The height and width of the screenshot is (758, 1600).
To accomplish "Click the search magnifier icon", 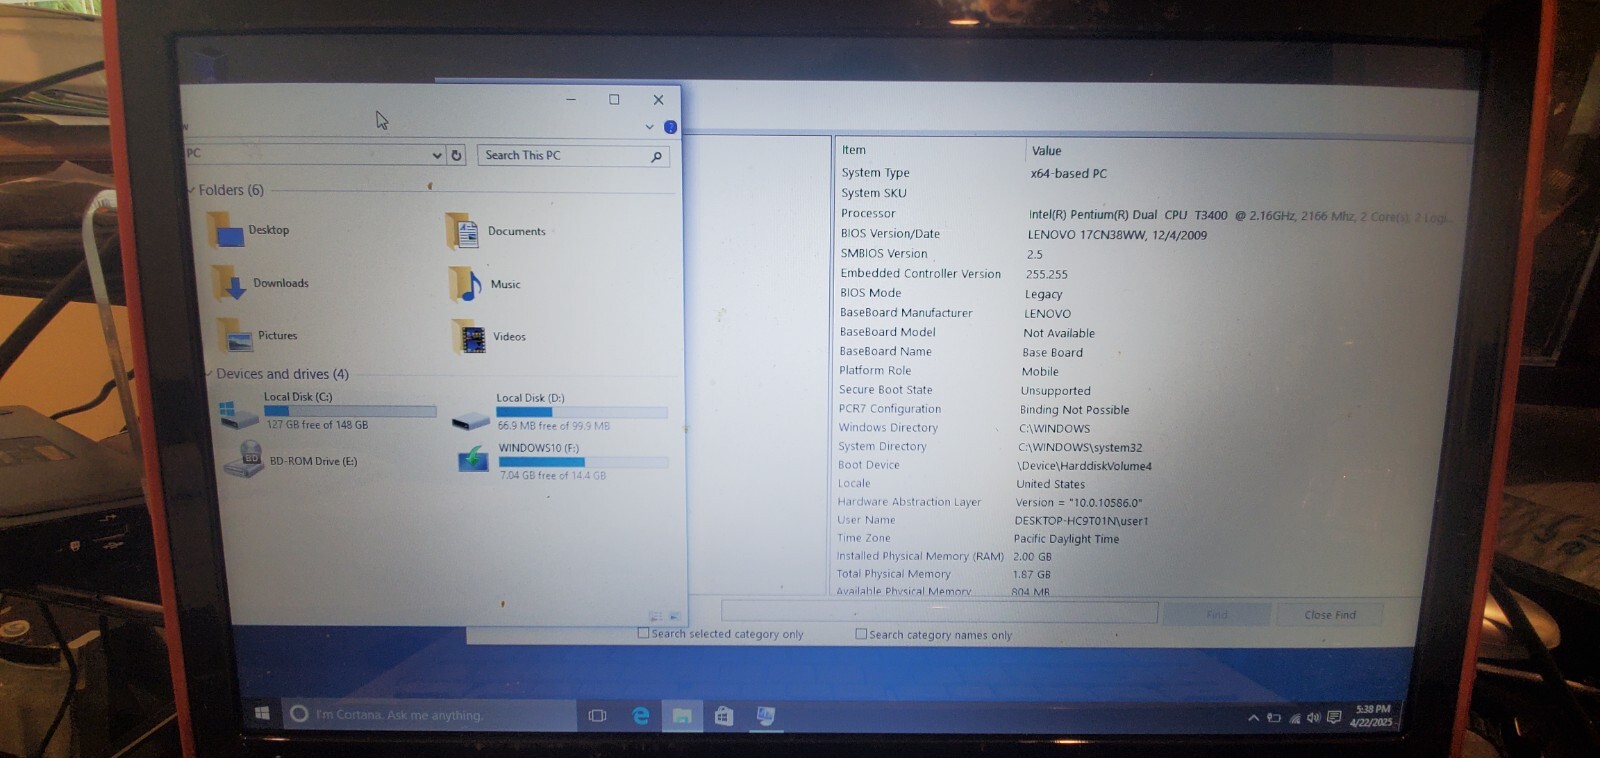I will (656, 156).
